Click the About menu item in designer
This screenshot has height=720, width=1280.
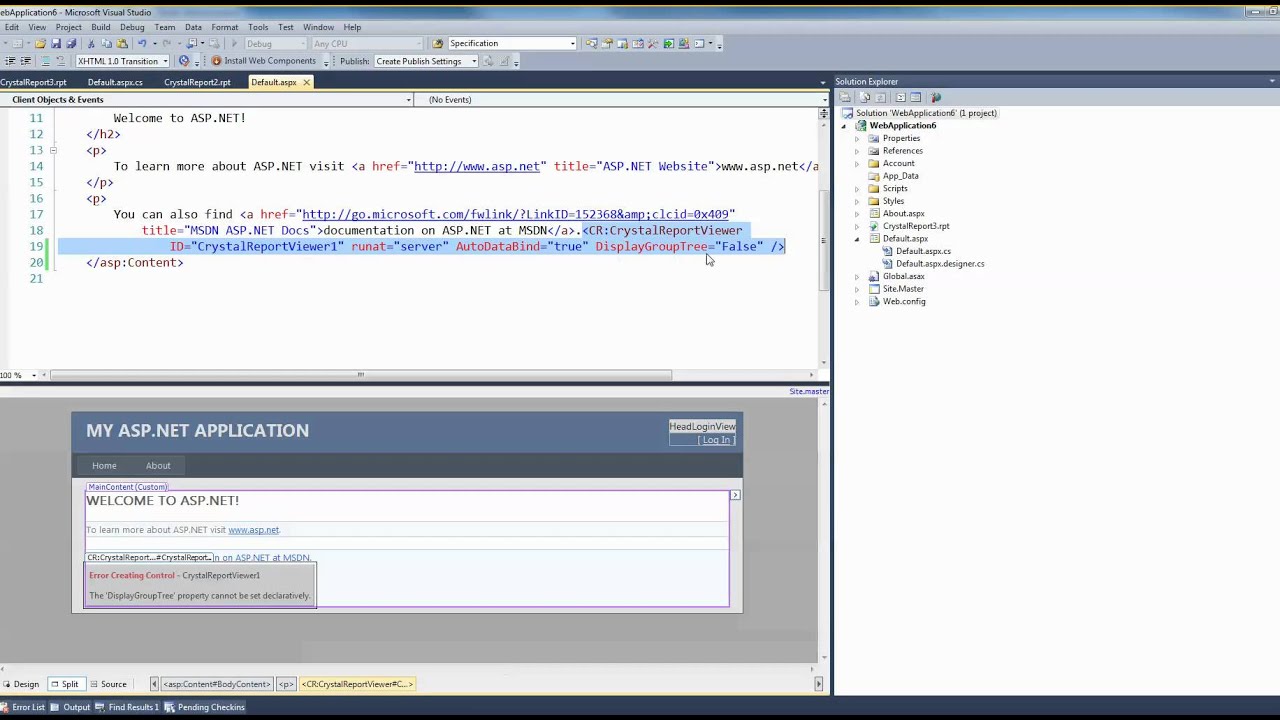158,466
